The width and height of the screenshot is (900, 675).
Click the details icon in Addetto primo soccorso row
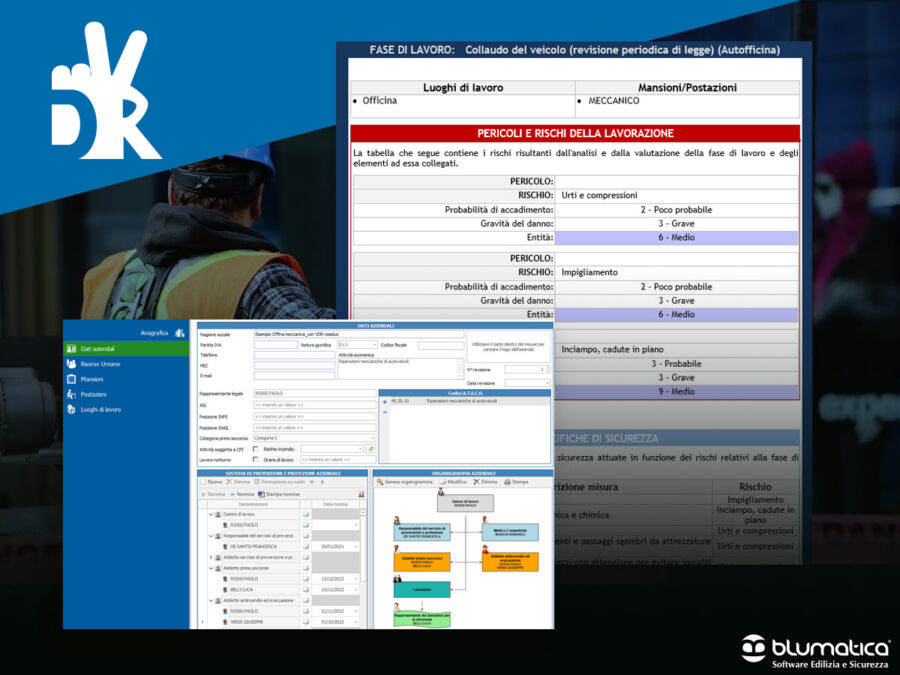click(305, 568)
